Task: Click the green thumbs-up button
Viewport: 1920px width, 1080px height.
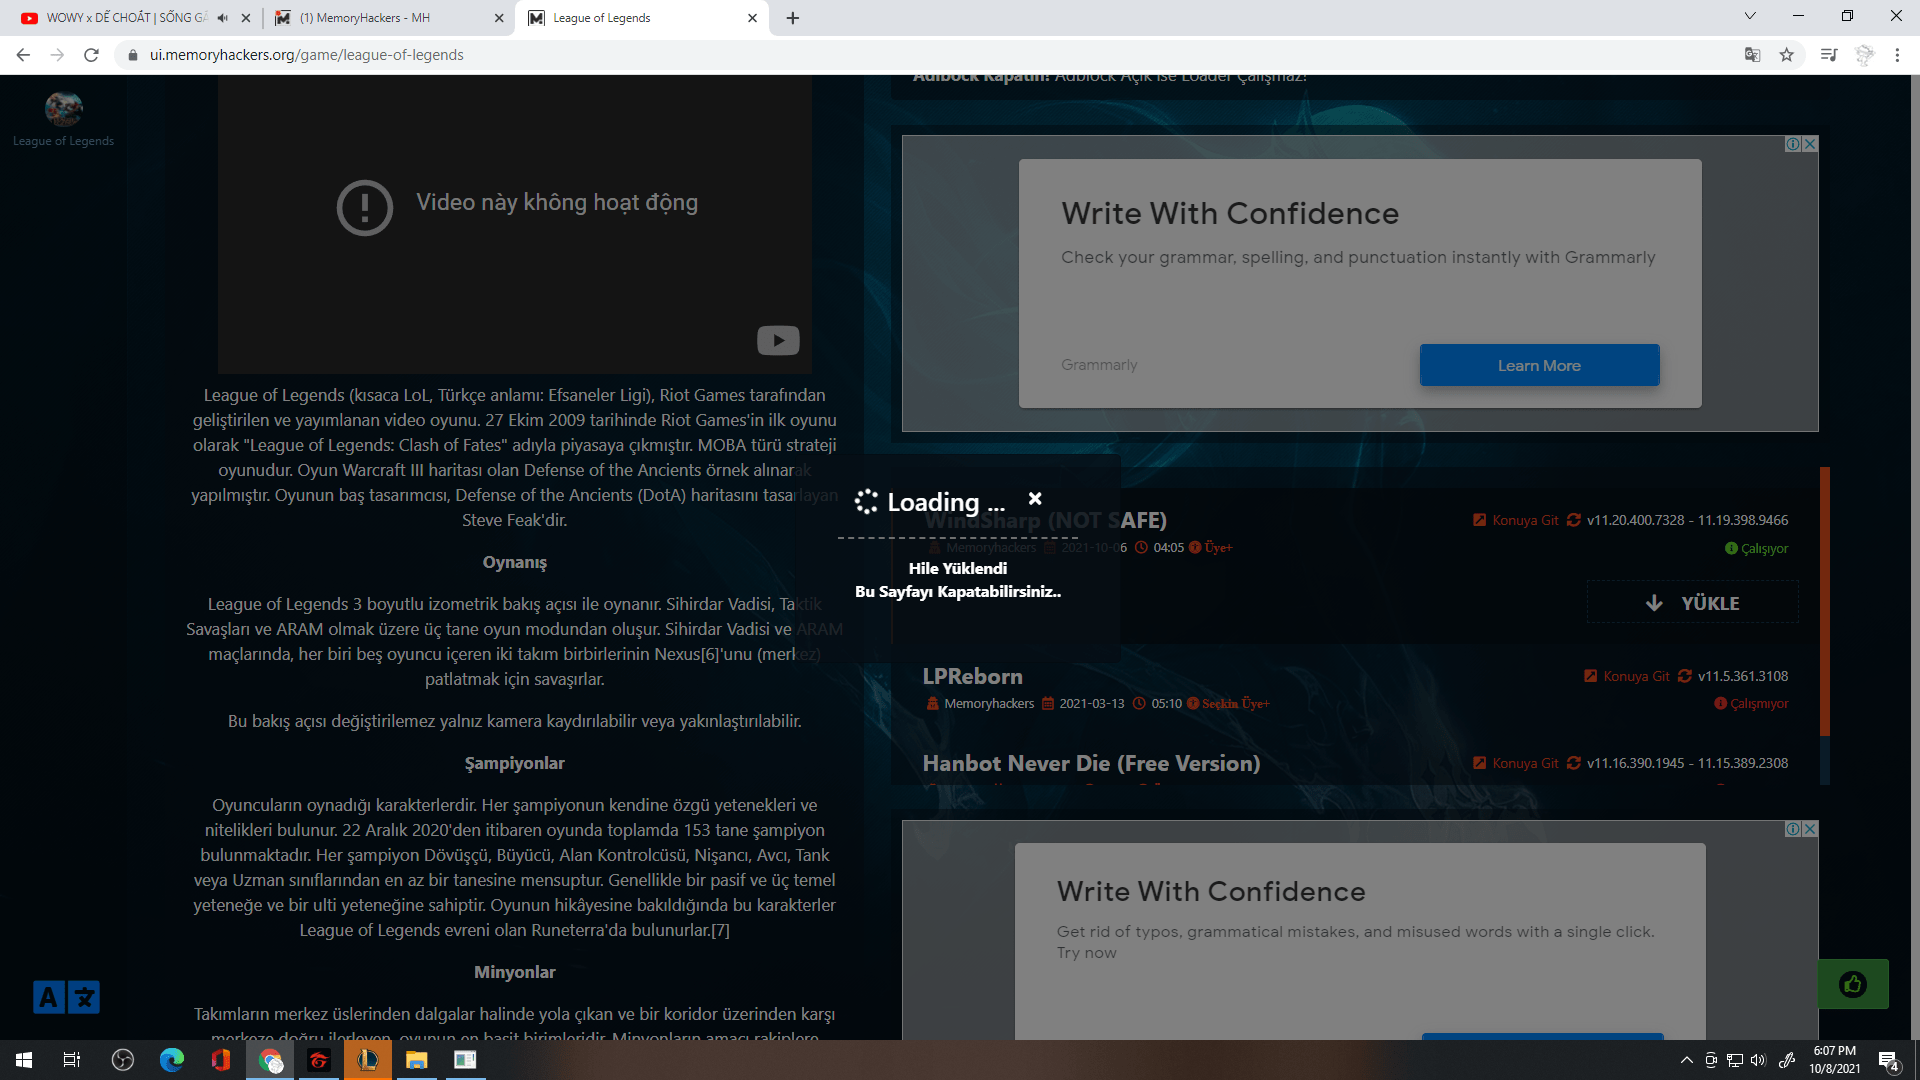Action: pos(1853,984)
